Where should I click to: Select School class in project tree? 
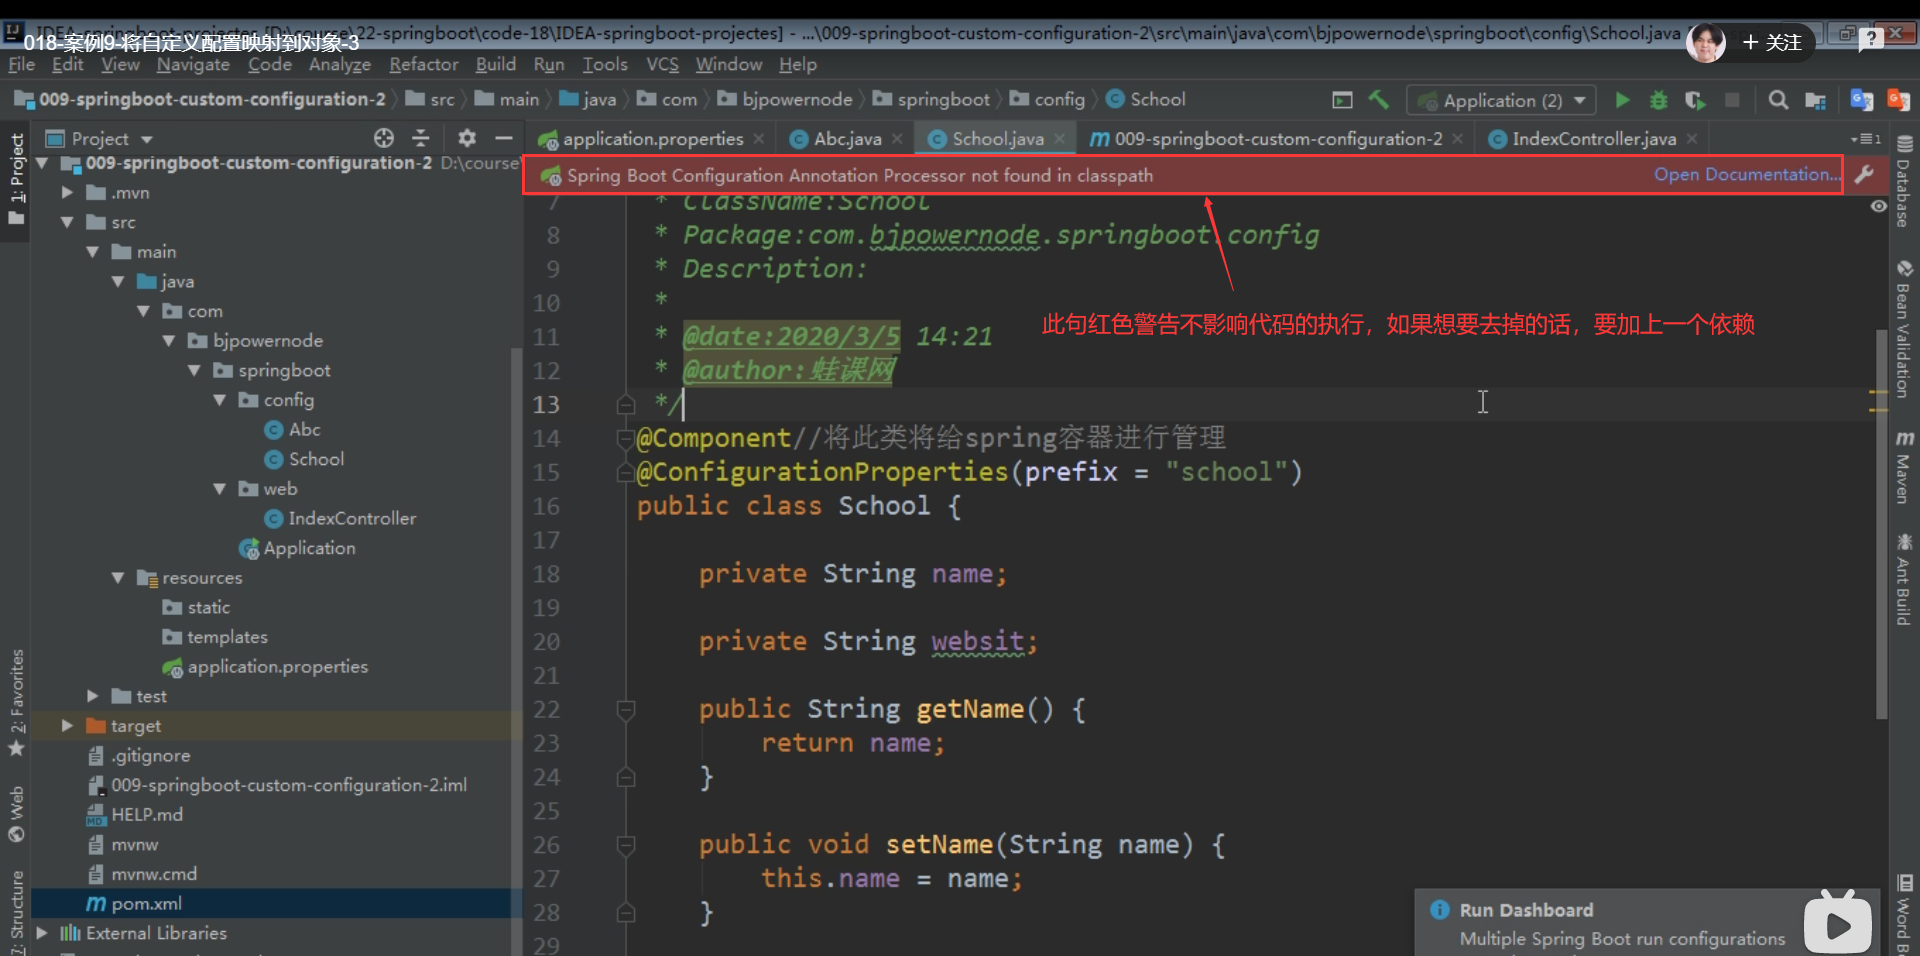[316, 459]
